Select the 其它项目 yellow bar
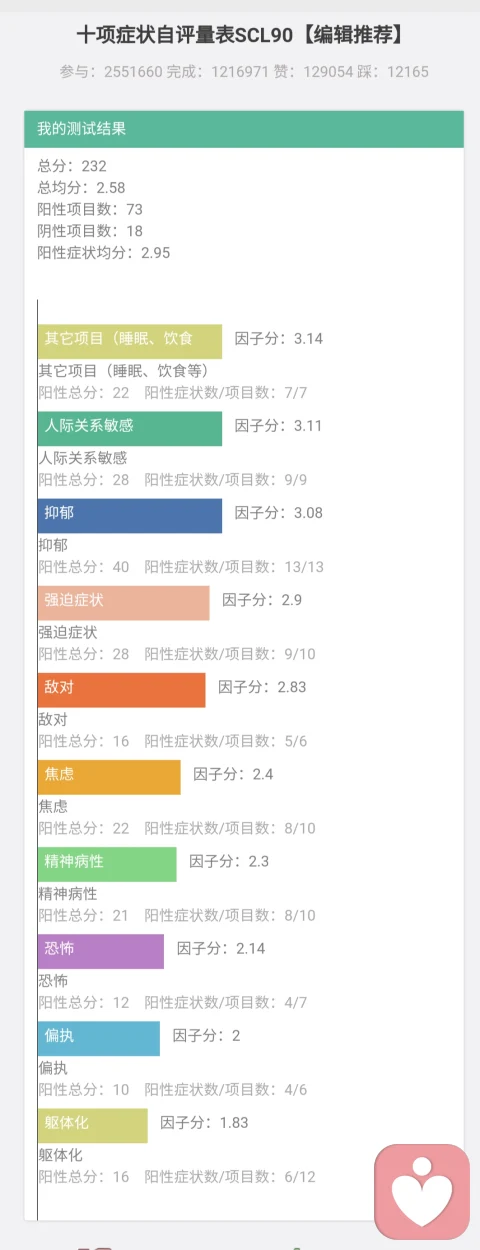This screenshot has height=1250, width=480. [130, 341]
